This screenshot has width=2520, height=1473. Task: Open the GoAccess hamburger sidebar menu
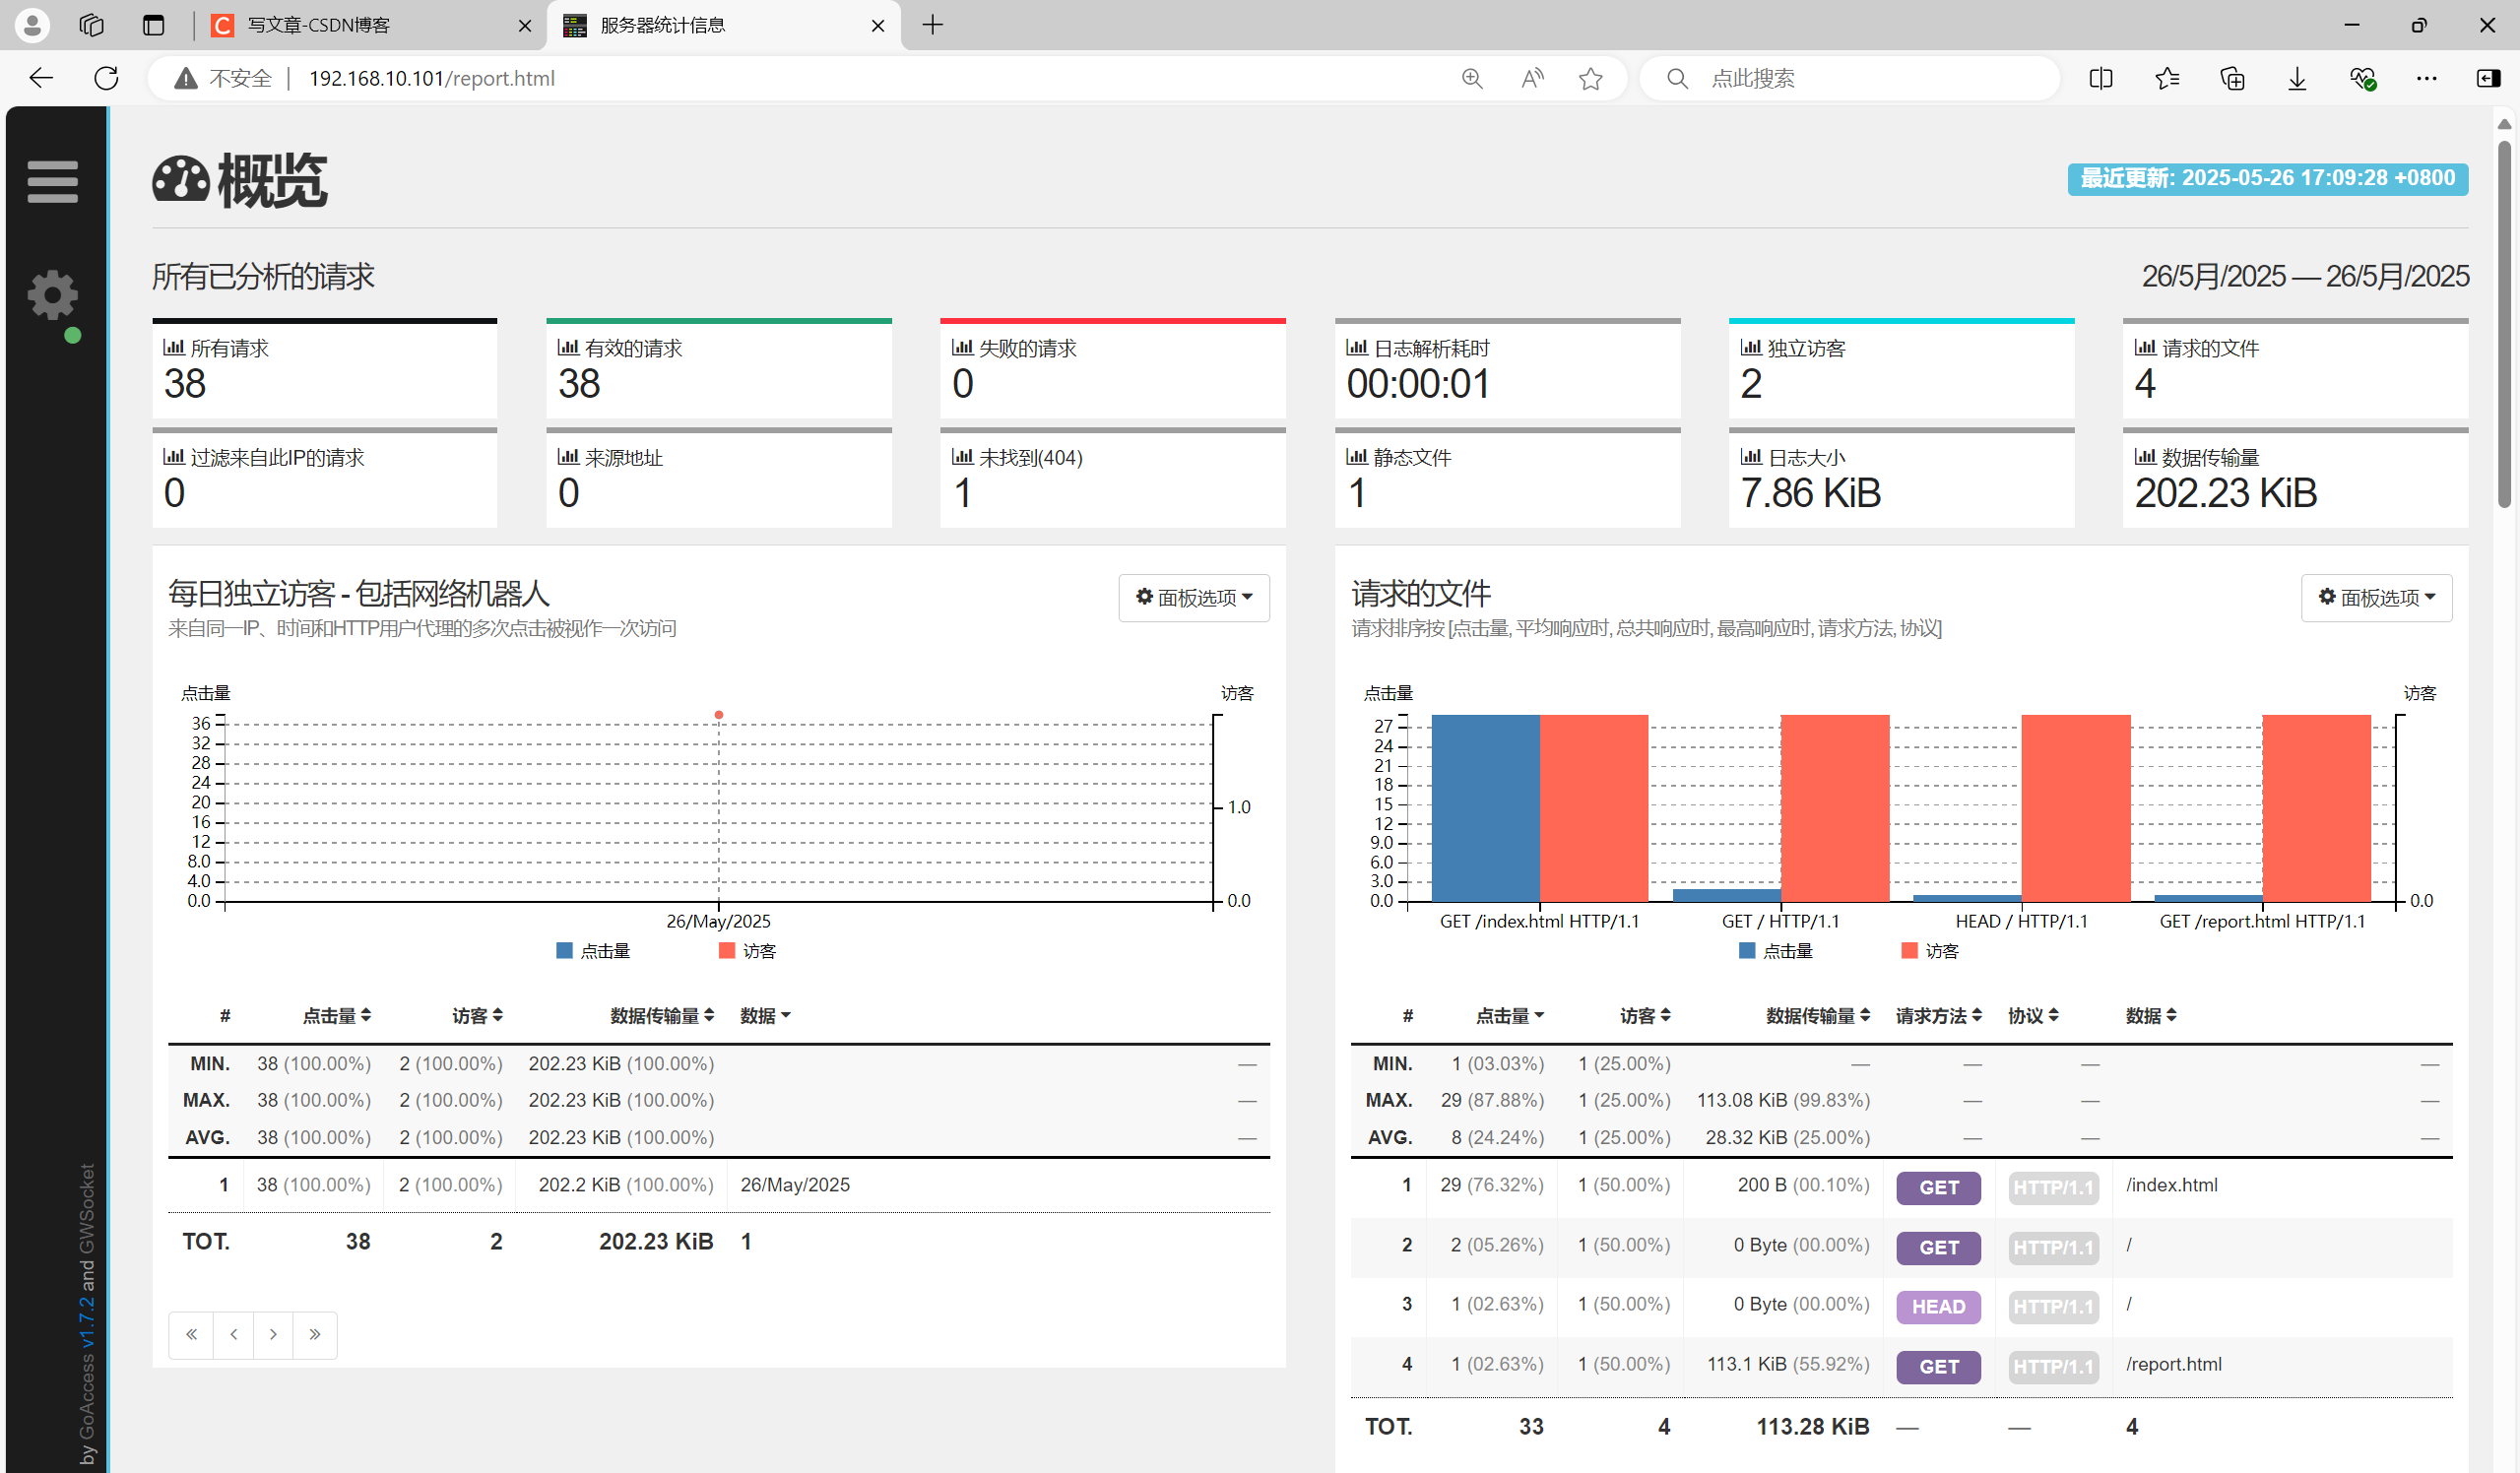point(52,182)
